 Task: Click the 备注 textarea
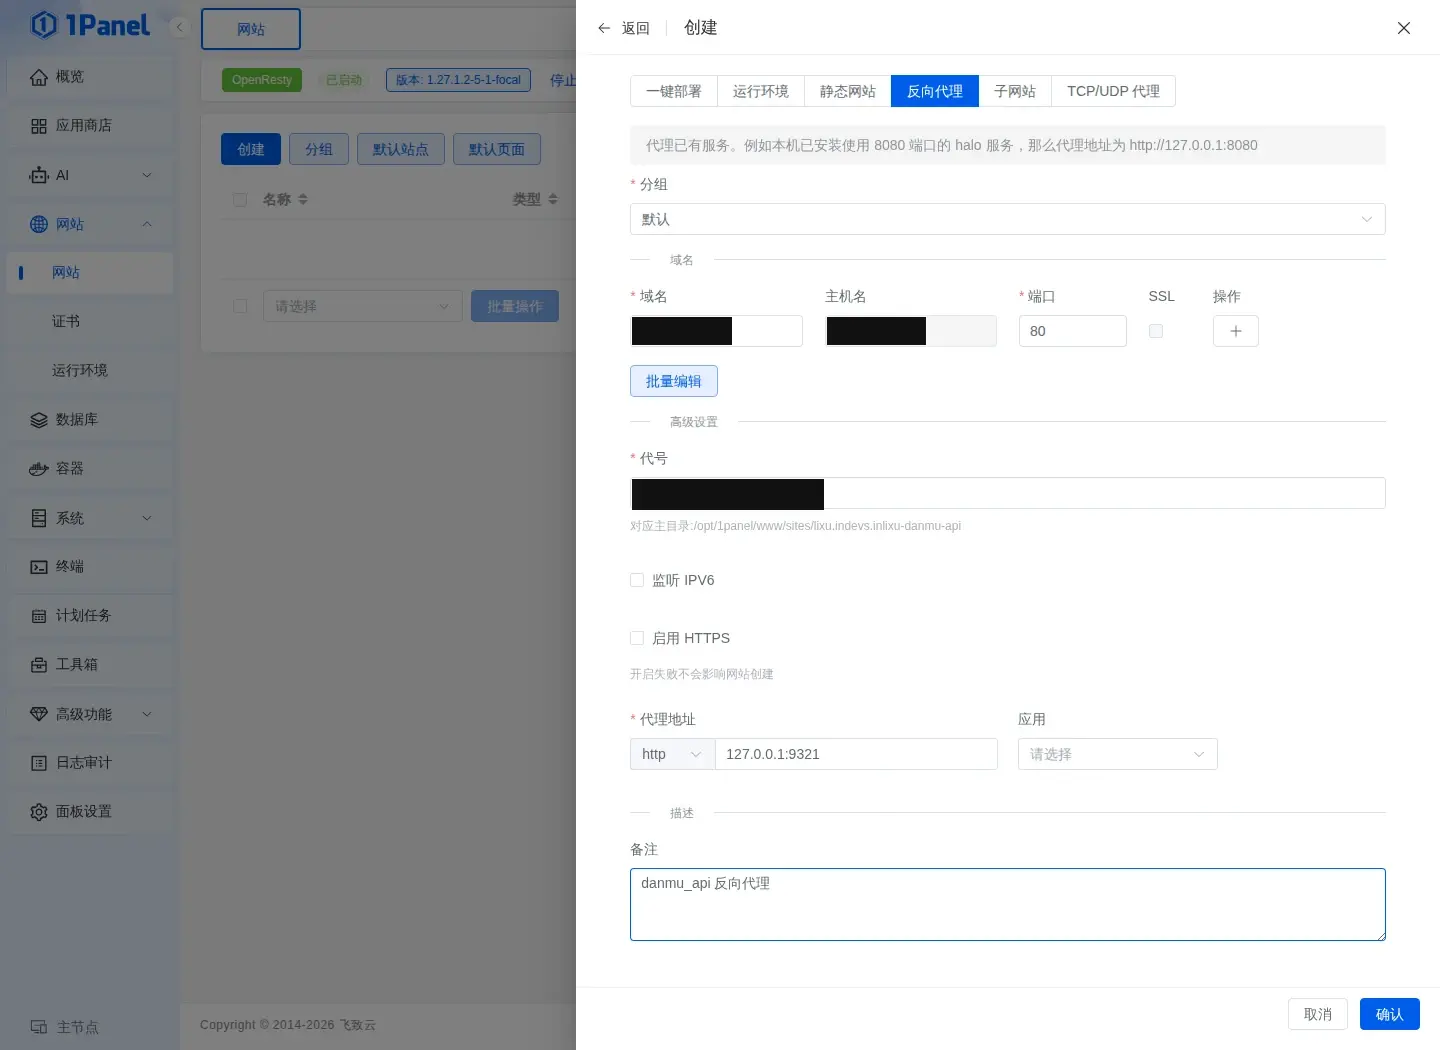coord(1008,905)
